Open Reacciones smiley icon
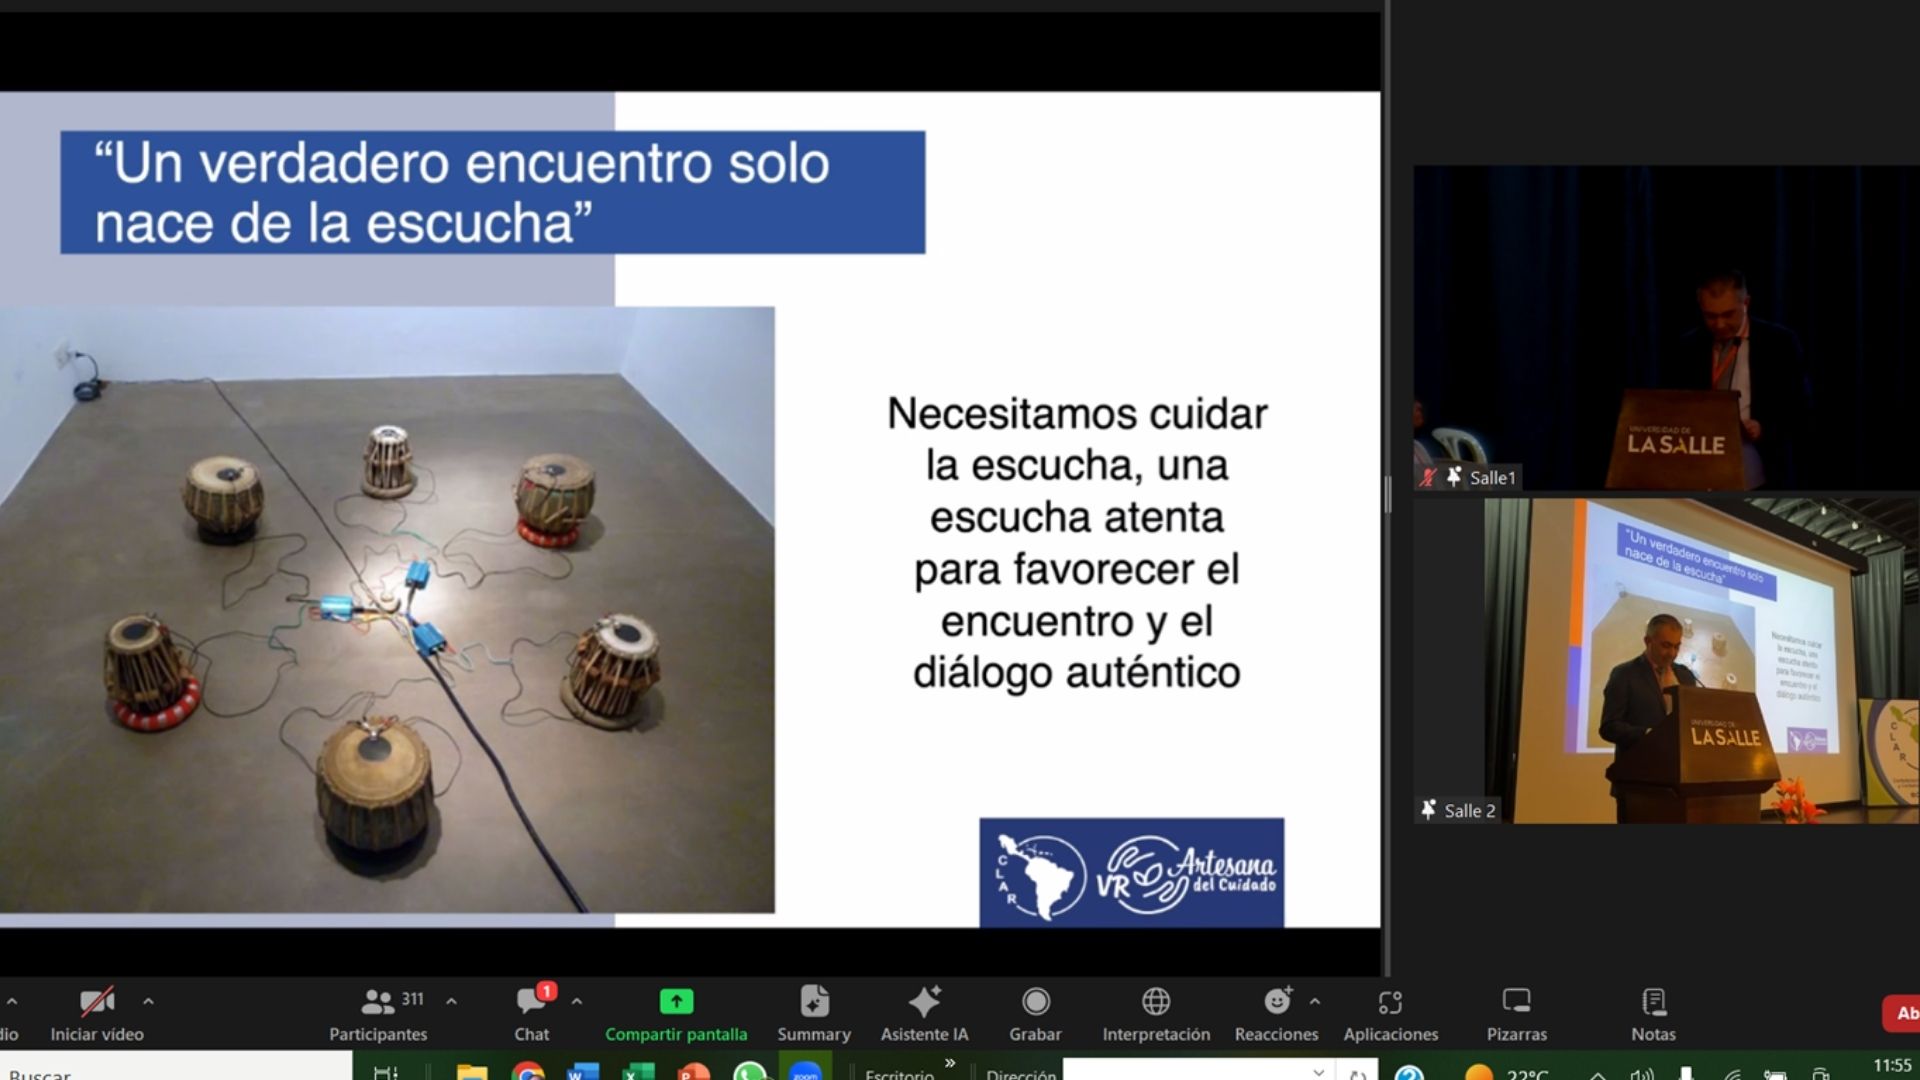Viewport: 1920px width, 1080px height. click(x=1277, y=1002)
